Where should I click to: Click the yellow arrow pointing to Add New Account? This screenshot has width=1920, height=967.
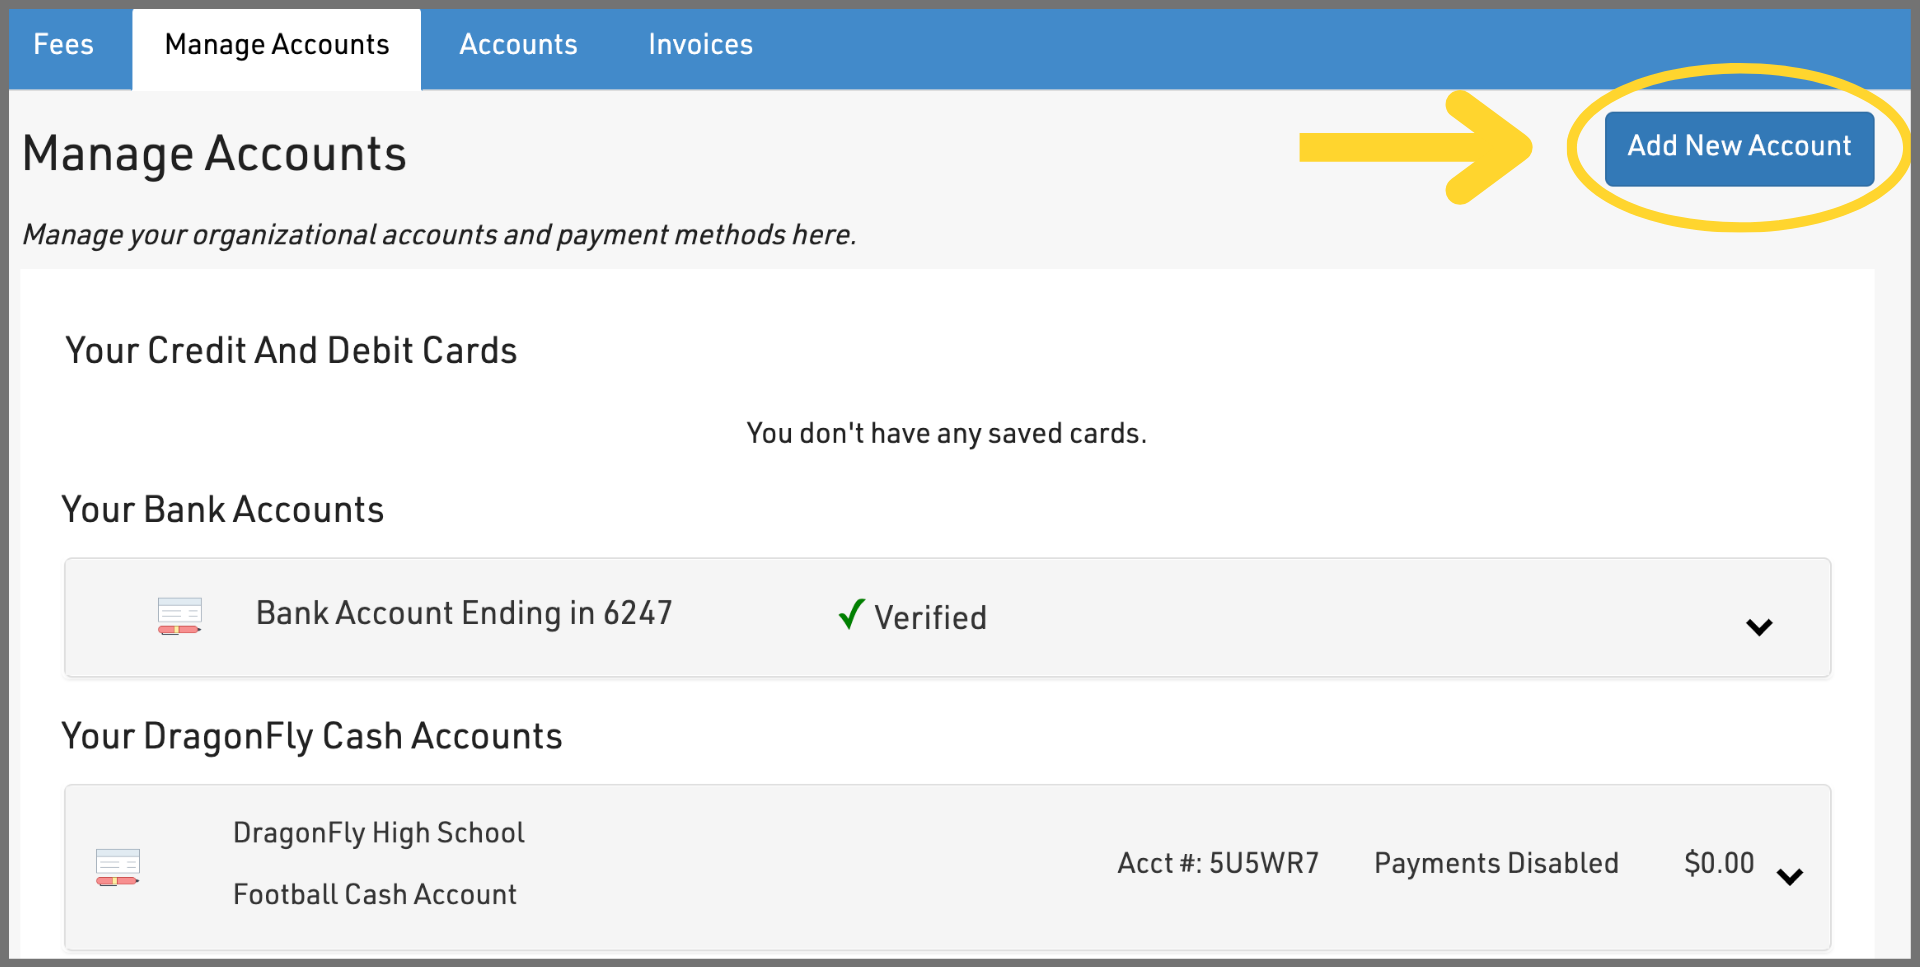(x=1415, y=148)
